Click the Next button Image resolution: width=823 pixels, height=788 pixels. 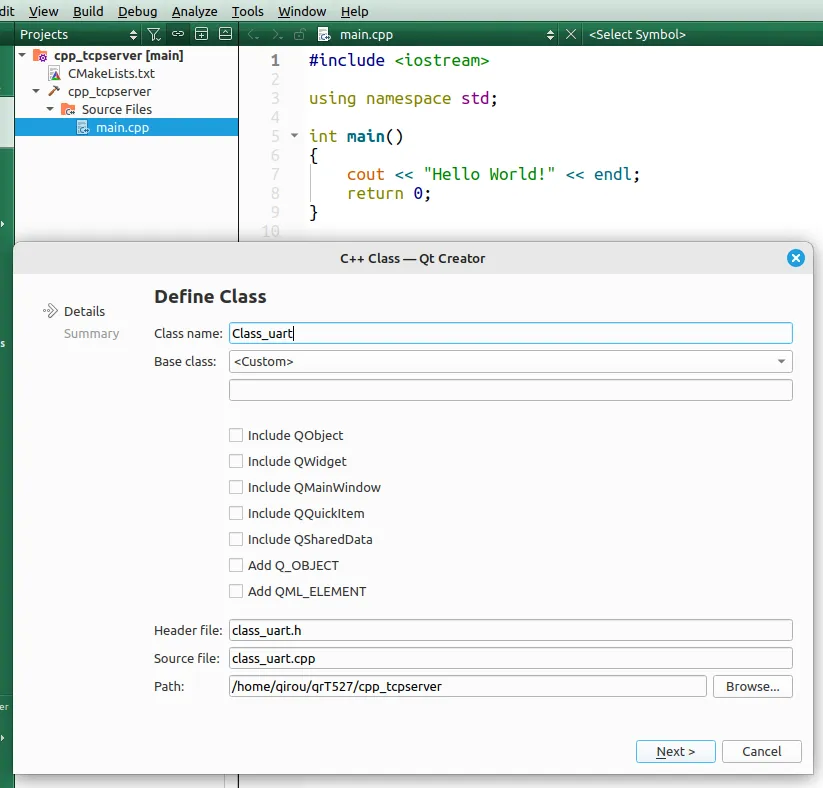(675, 751)
